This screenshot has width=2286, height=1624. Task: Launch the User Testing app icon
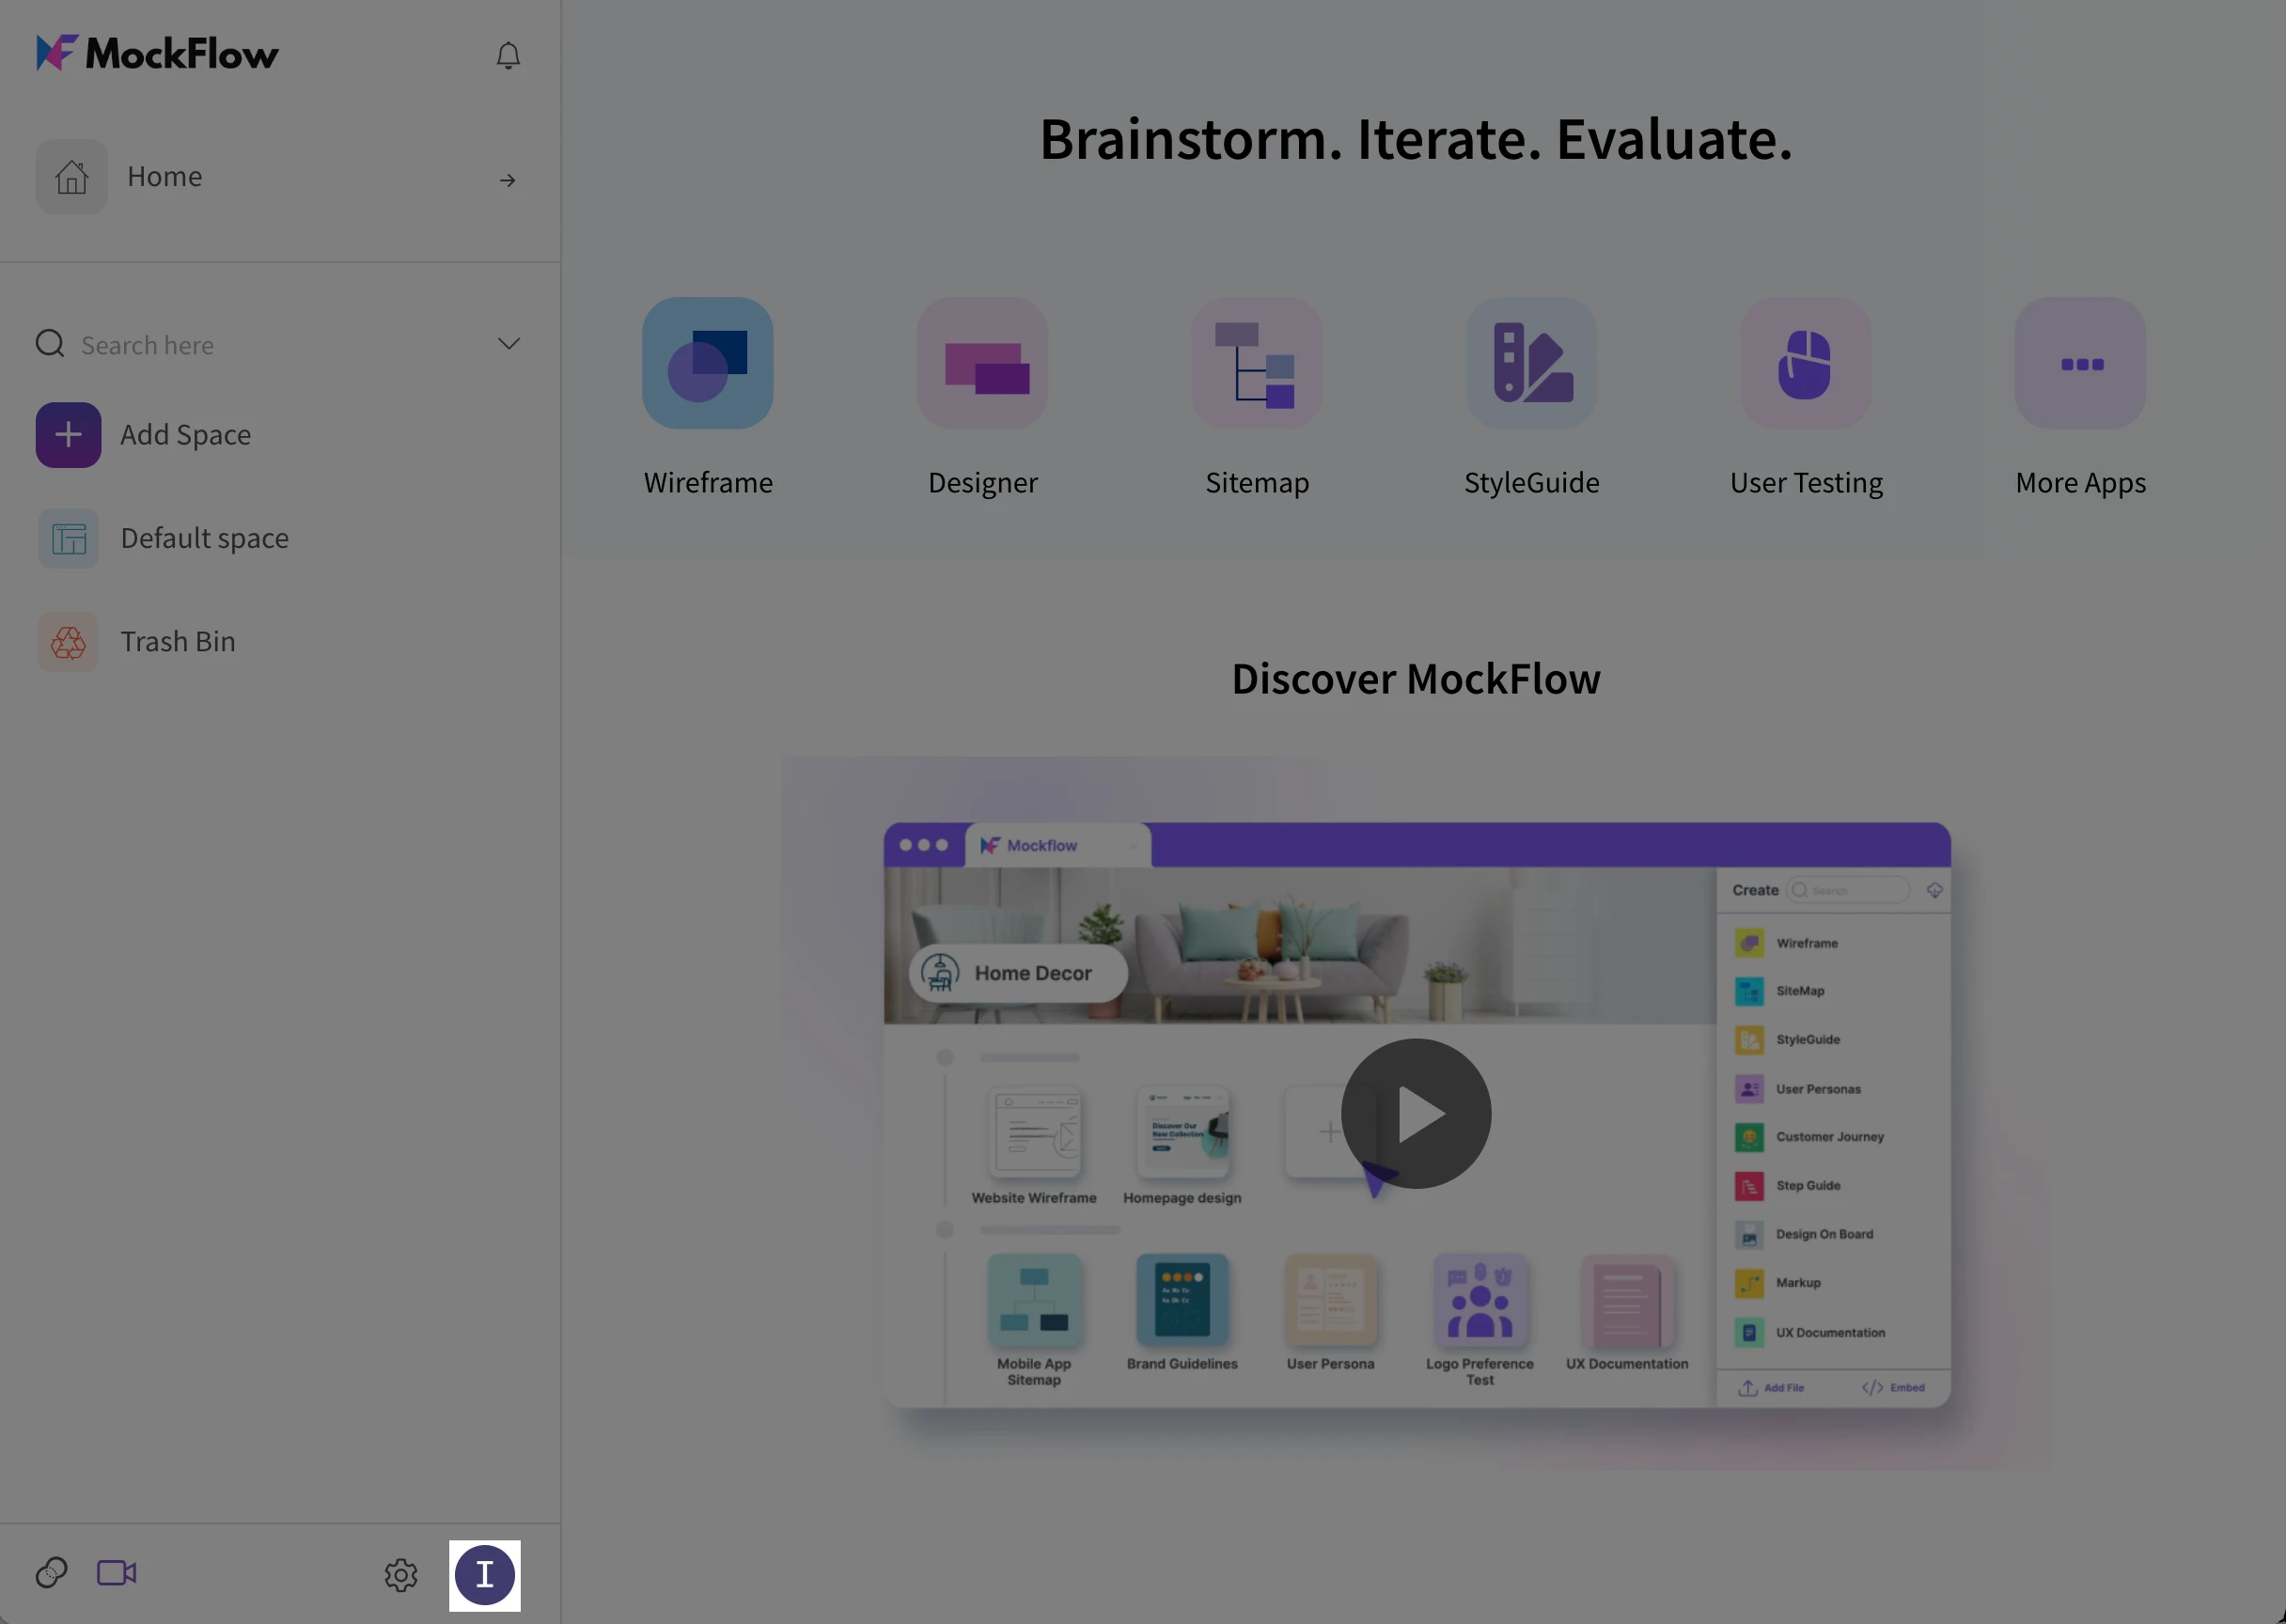pos(1806,363)
